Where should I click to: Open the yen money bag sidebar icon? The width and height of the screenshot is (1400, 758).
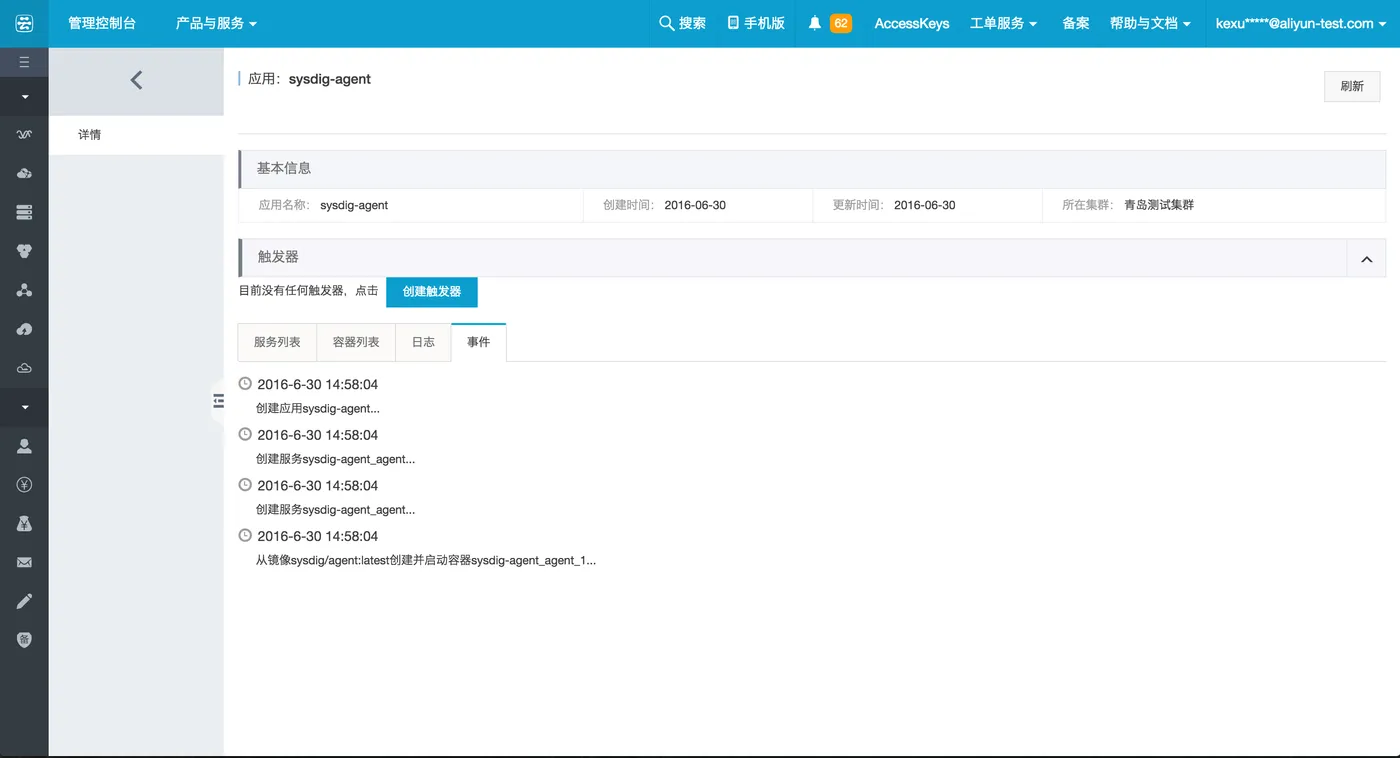click(24, 523)
